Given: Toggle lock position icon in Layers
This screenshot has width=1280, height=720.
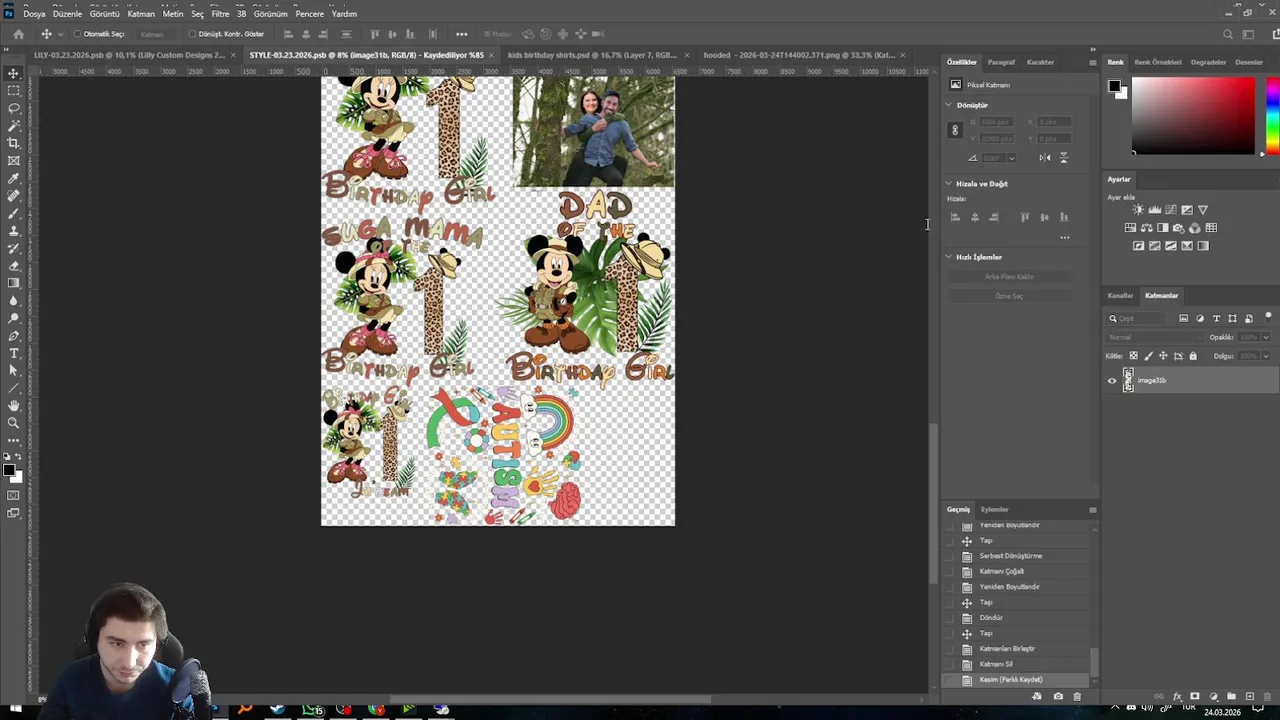Looking at the screenshot, I should click(1163, 356).
